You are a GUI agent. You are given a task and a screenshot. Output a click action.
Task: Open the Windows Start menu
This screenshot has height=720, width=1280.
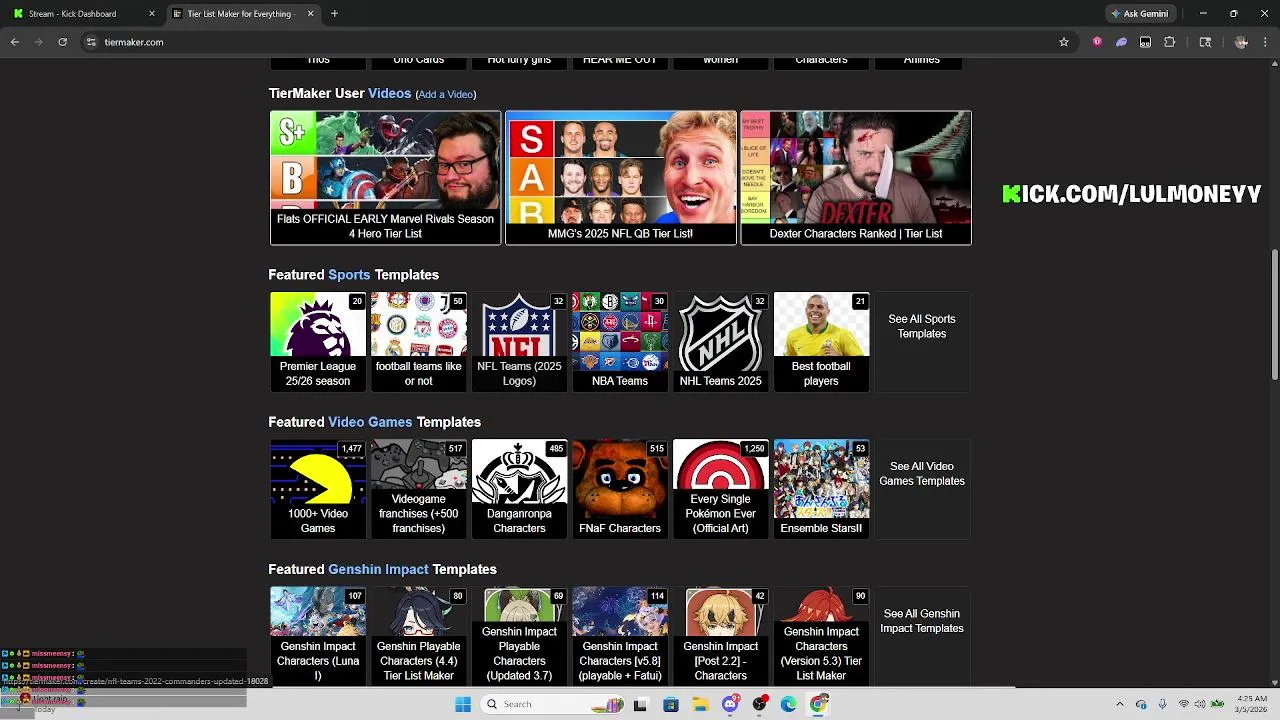(463, 704)
